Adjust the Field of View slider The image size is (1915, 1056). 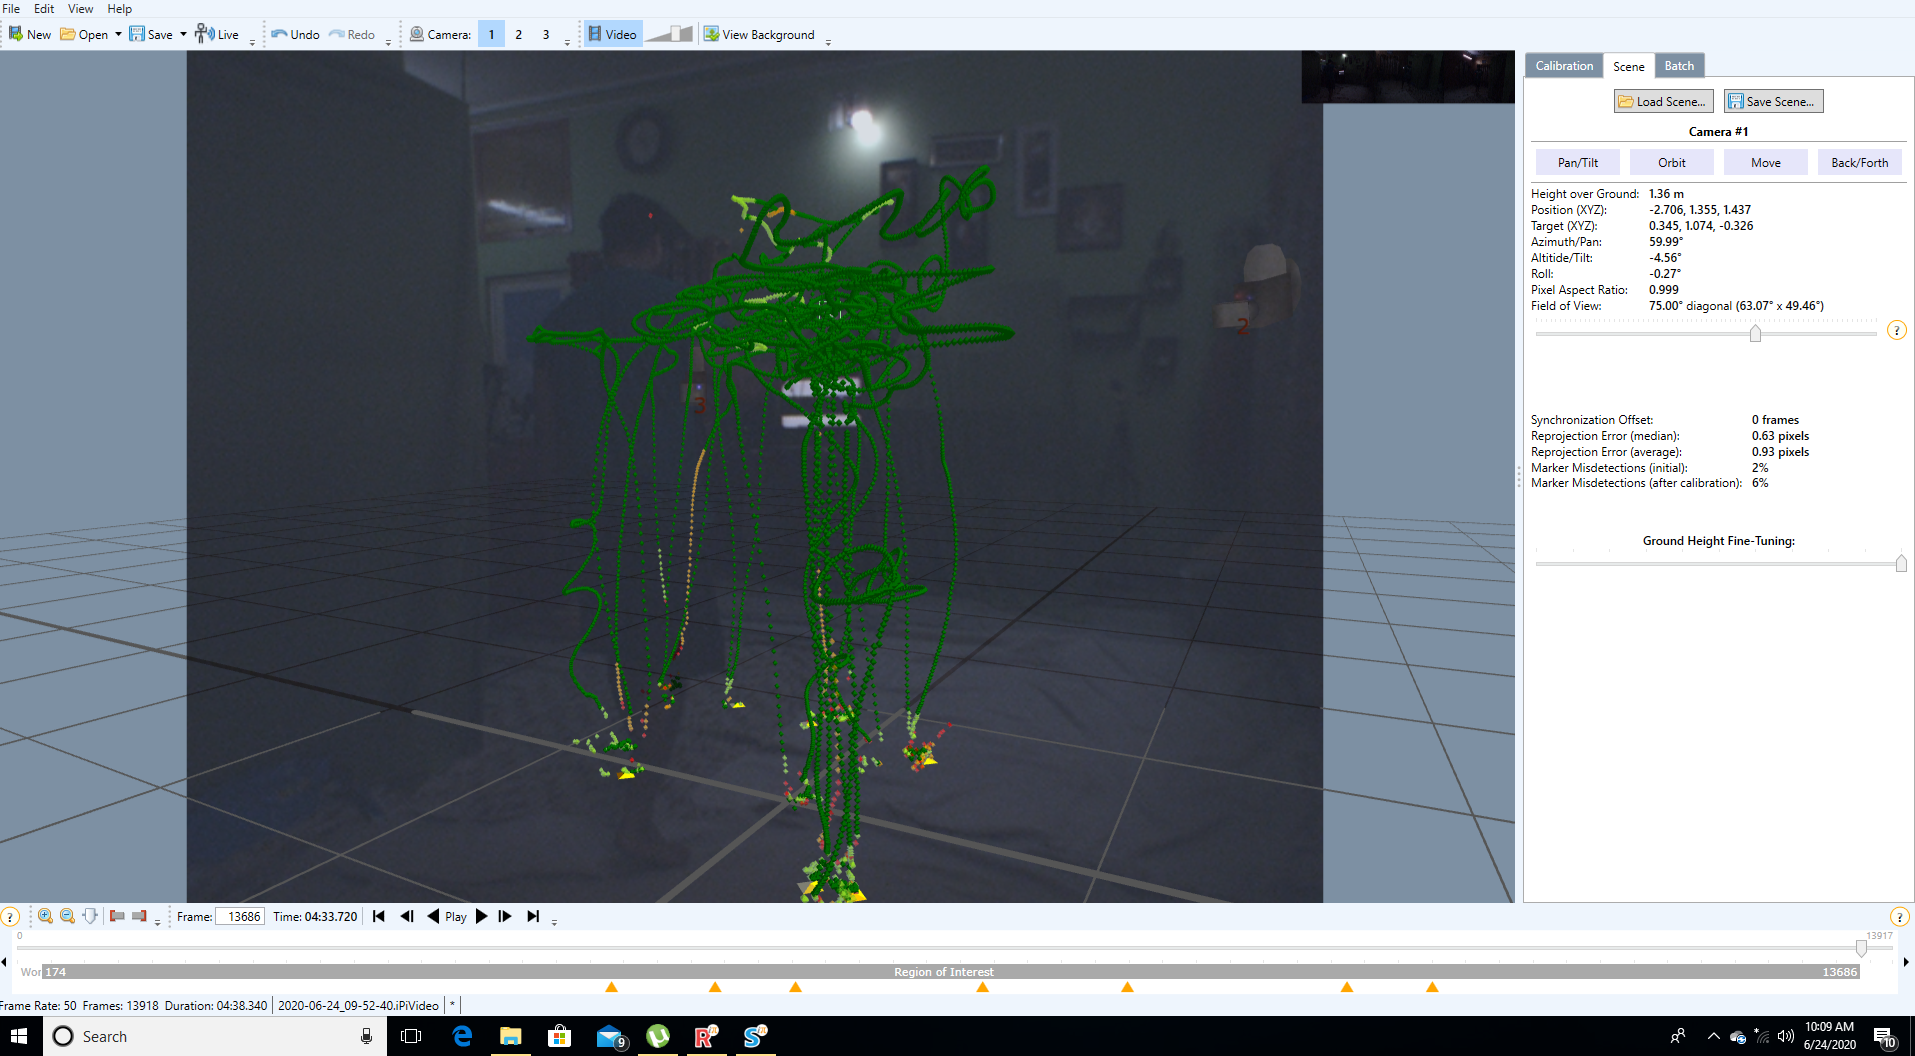click(x=1755, y=333)
